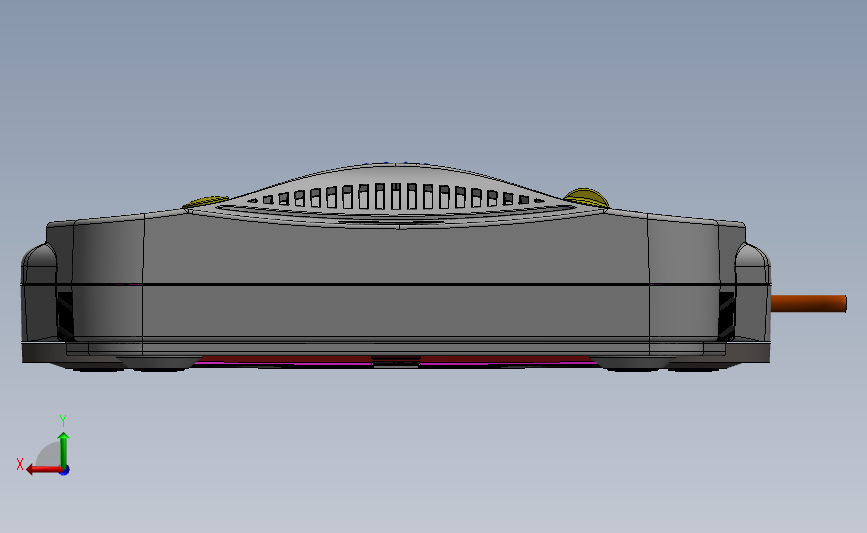Select the slotted vent grille on the dome

[x=396, y=196]
